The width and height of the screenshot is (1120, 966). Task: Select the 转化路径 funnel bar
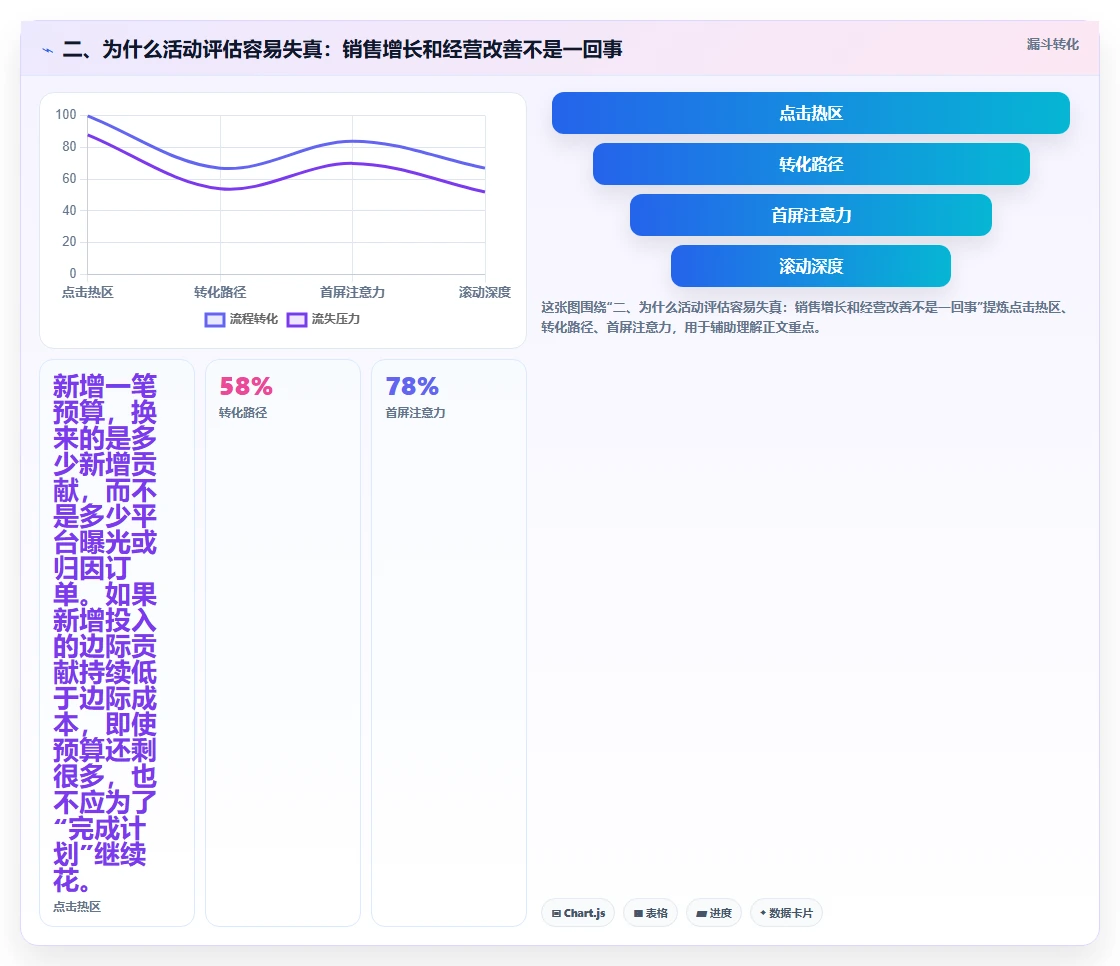point(811,164)
